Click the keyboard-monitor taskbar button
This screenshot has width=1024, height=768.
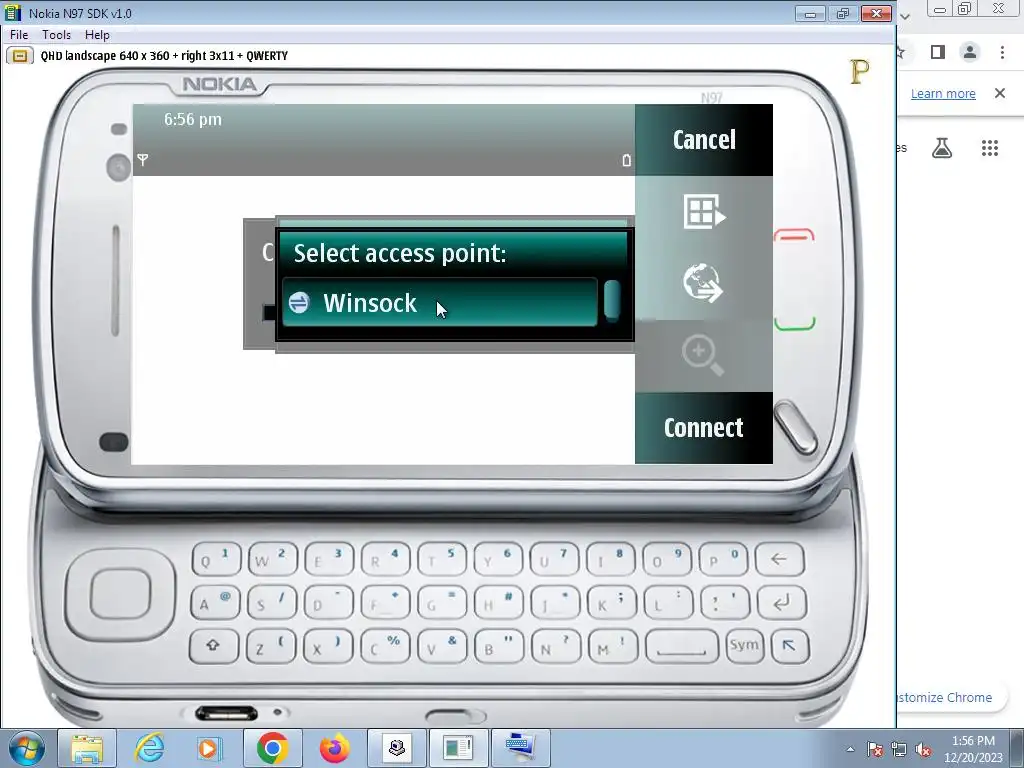[x=520, y=748]
